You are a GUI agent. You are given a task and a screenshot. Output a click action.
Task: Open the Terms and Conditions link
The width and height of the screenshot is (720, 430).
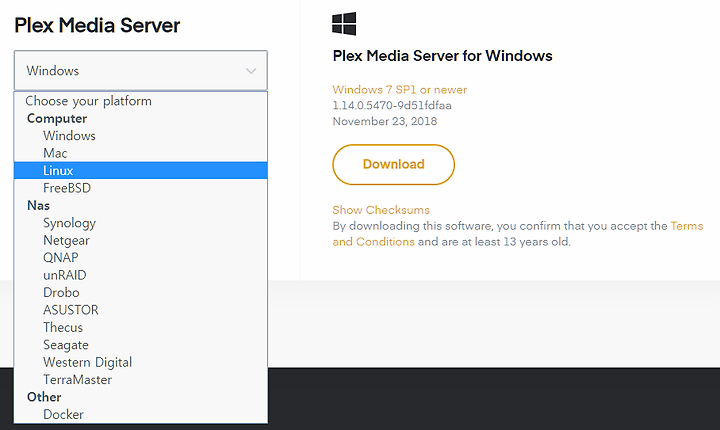click(x=687, y=226)
